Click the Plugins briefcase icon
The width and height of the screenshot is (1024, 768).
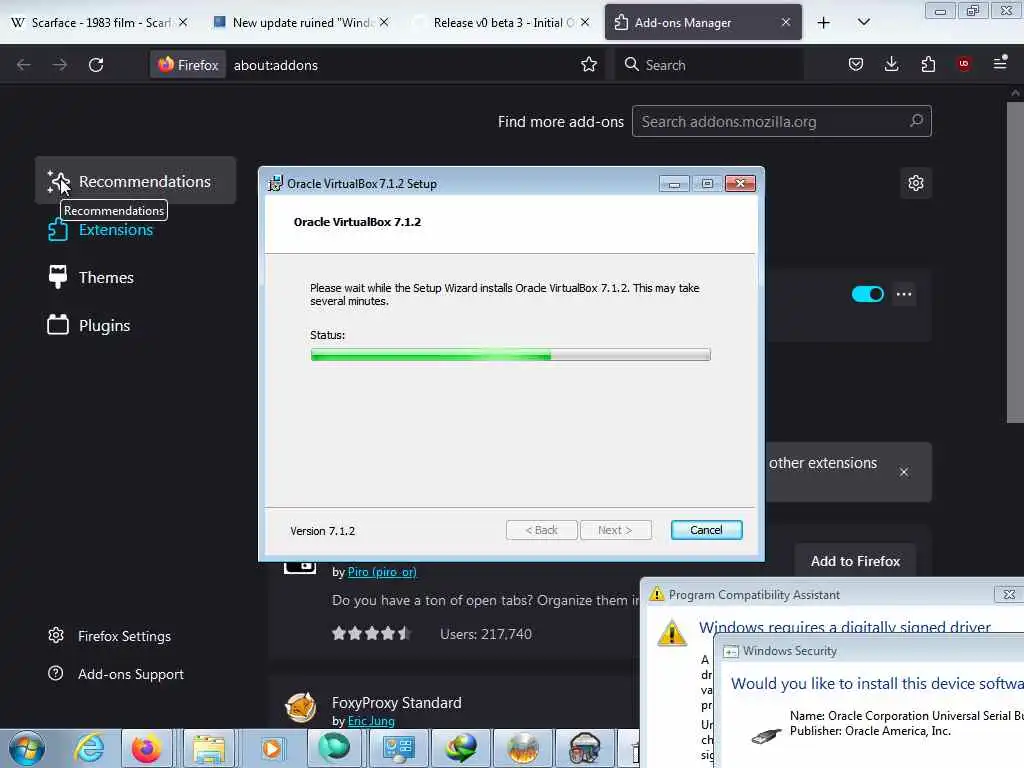[58, 325]
